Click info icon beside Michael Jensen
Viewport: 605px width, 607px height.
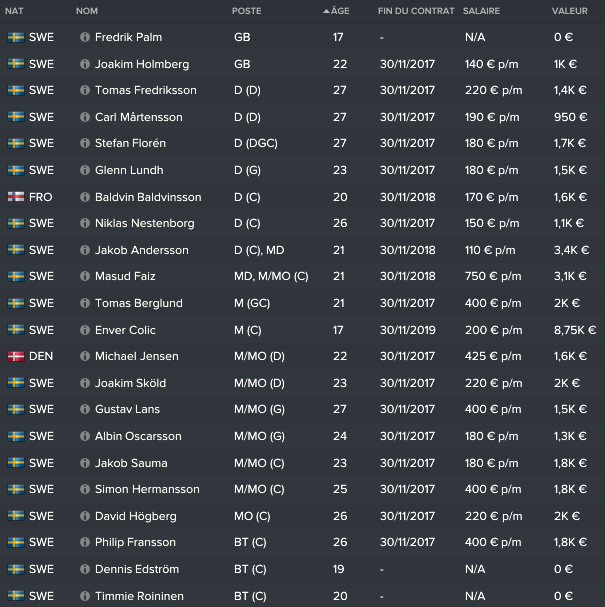click(x=84, y=357)
